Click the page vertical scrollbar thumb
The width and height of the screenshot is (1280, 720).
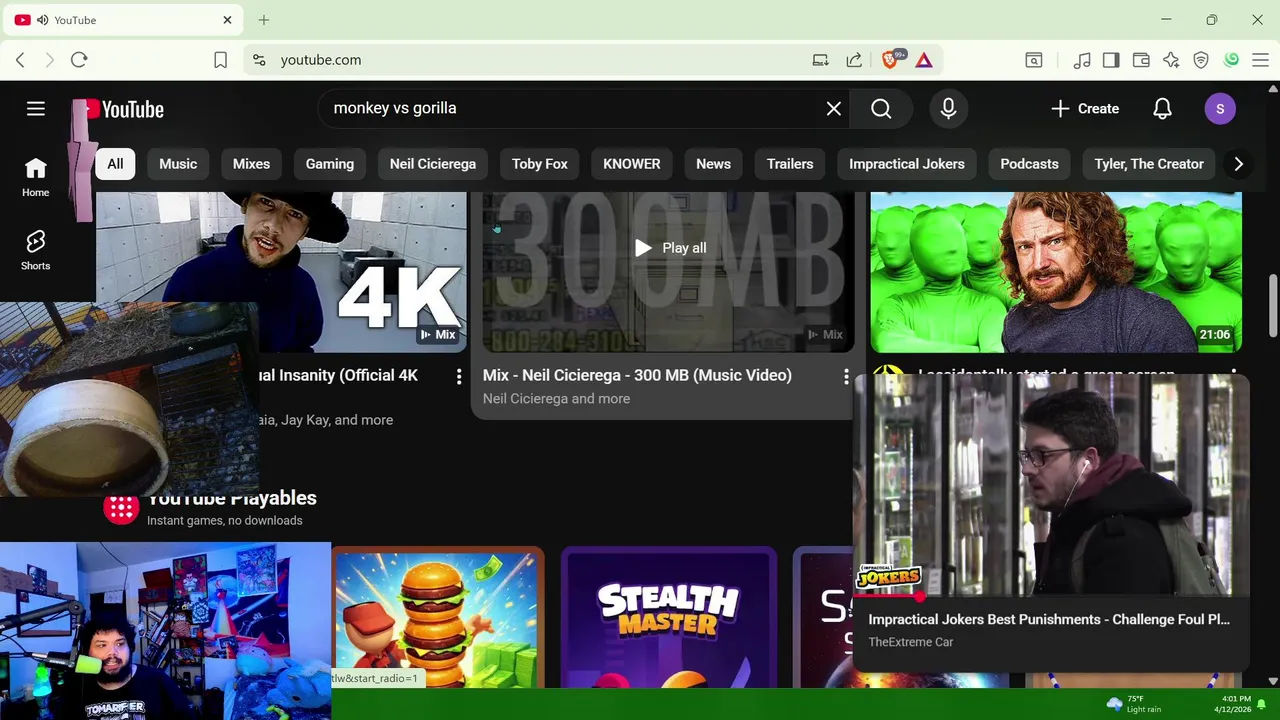pos(1273,306)
